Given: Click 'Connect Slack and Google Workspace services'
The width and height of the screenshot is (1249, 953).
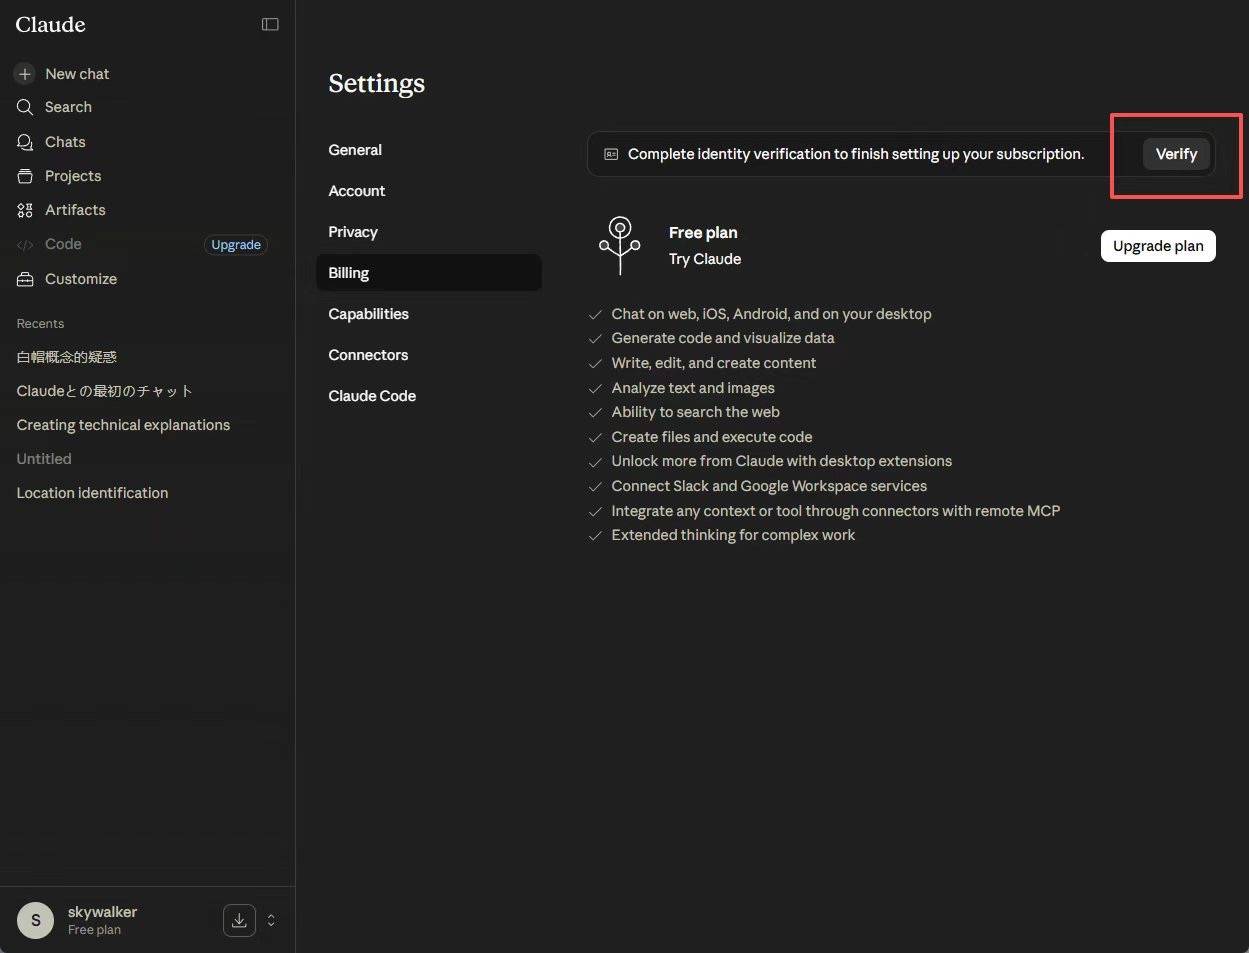Looking at the screenshot, I should (769, 486).
